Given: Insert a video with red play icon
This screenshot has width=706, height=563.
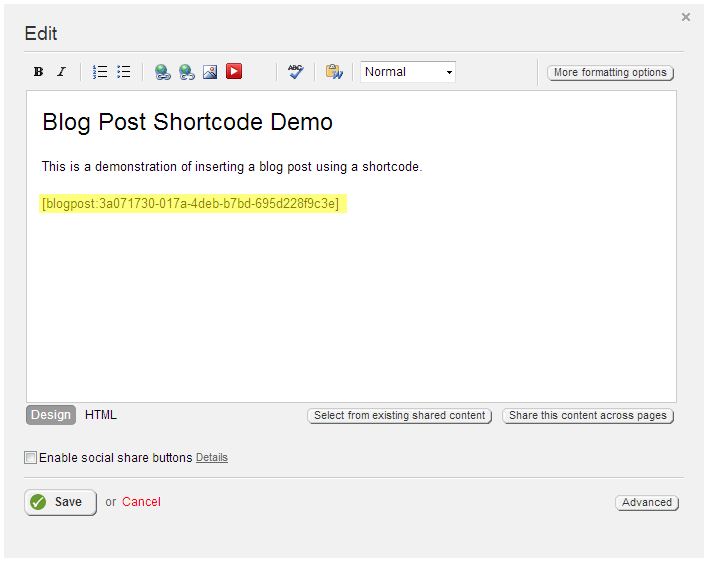Looking at the screenshot, I should pos(234,71).
